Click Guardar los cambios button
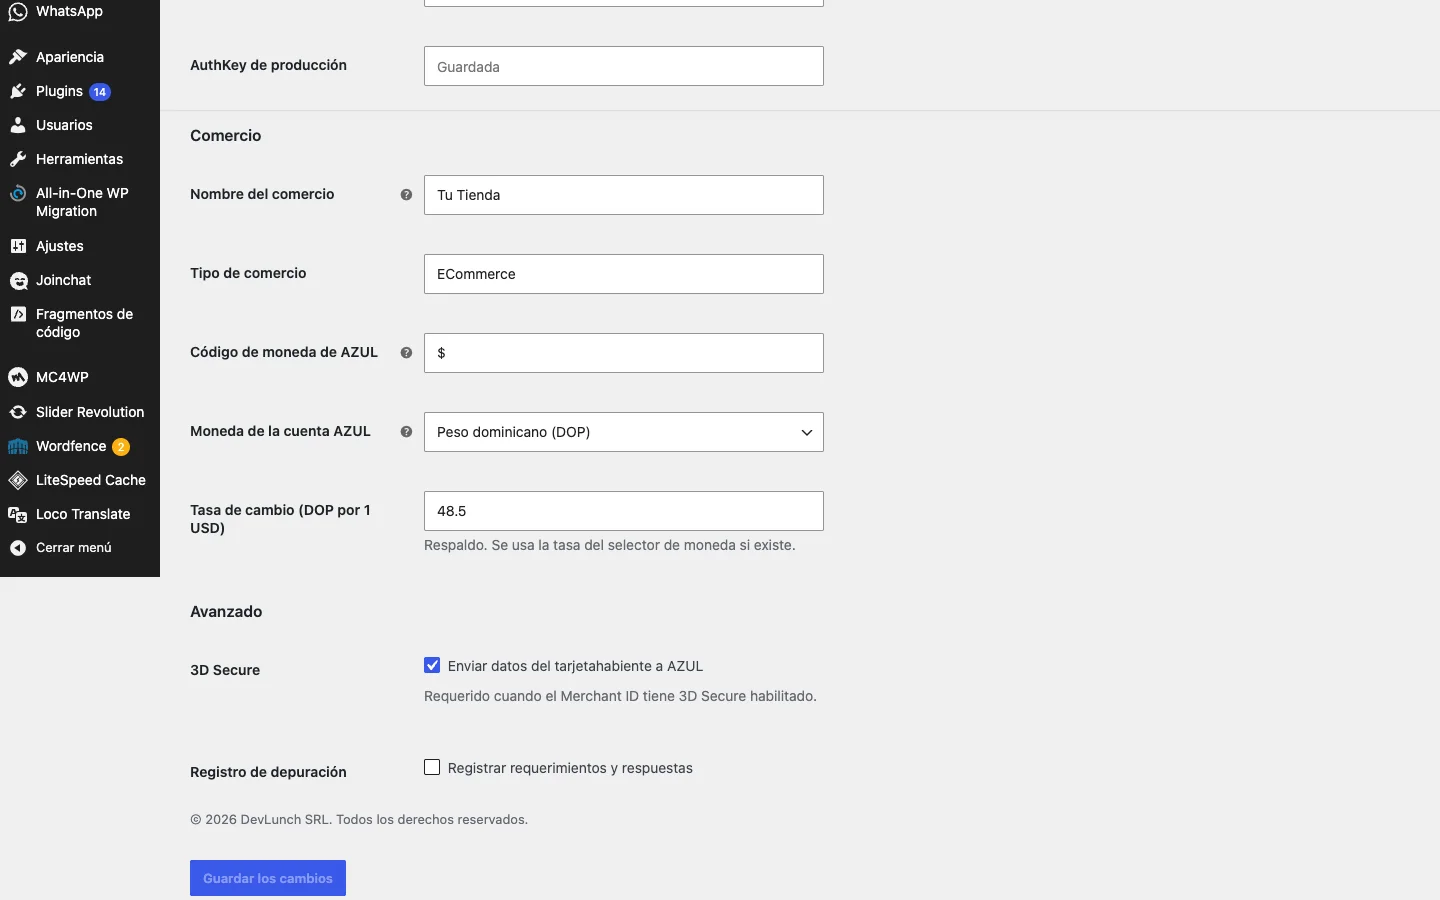Viewport: 1440px width, 900px height. point(268,878)
